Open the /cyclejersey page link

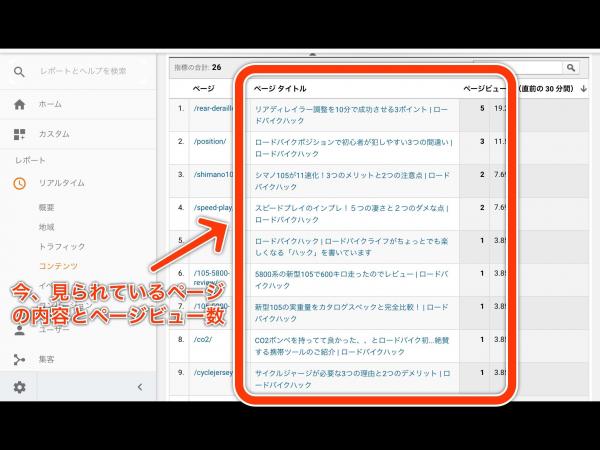213,373
